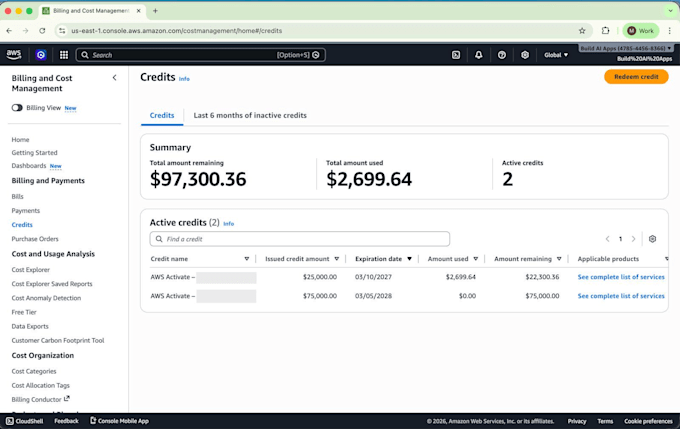680x429 pixels.
Task: Launch CloudShell from the top navigation icon
Action: [x=456, y=55]
